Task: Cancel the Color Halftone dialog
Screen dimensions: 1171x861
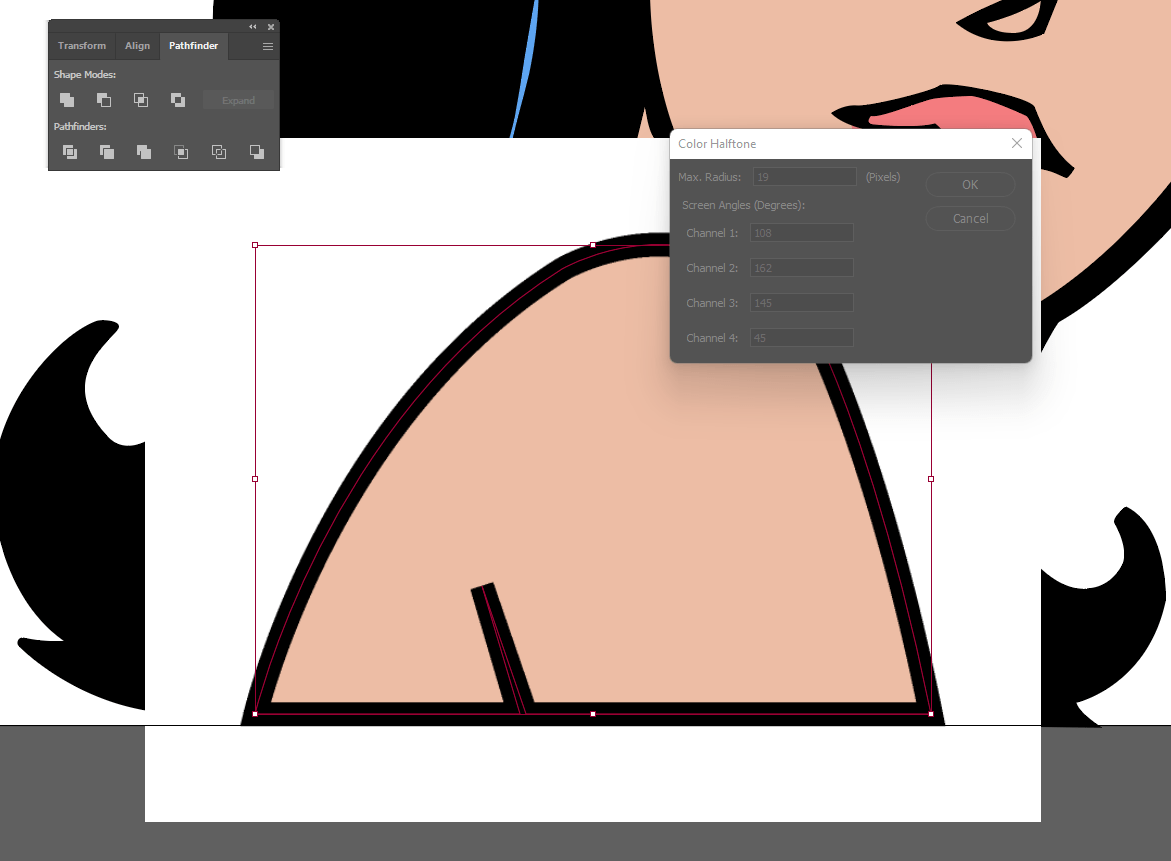Action: coord(969,218)
